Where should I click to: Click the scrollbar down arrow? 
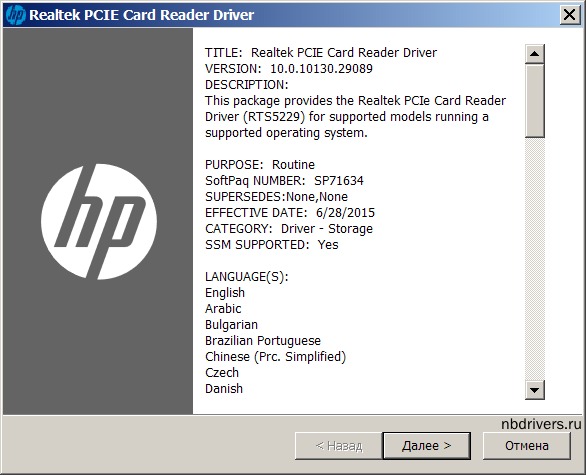pyautogui.click(x=534, y=390)
